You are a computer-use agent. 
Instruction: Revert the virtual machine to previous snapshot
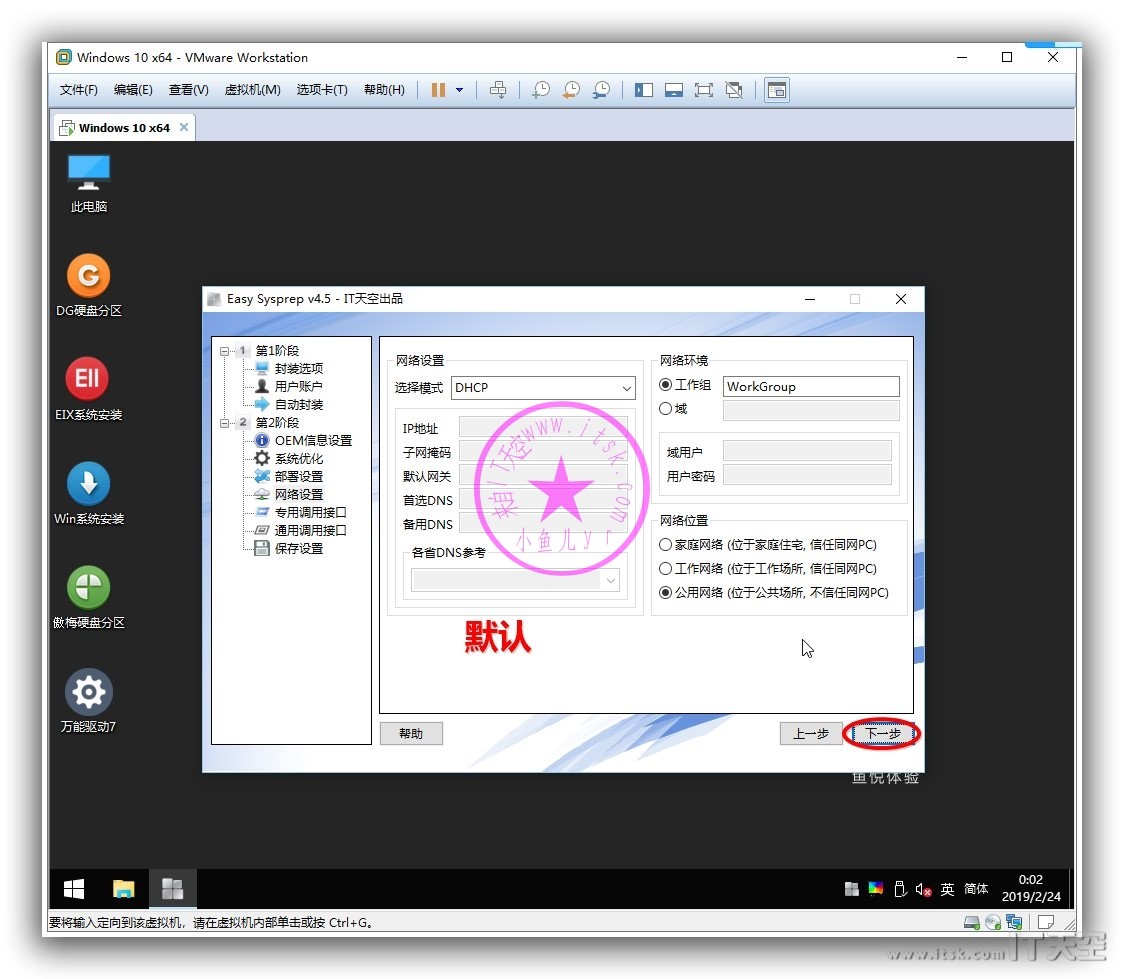coord(571,90)
